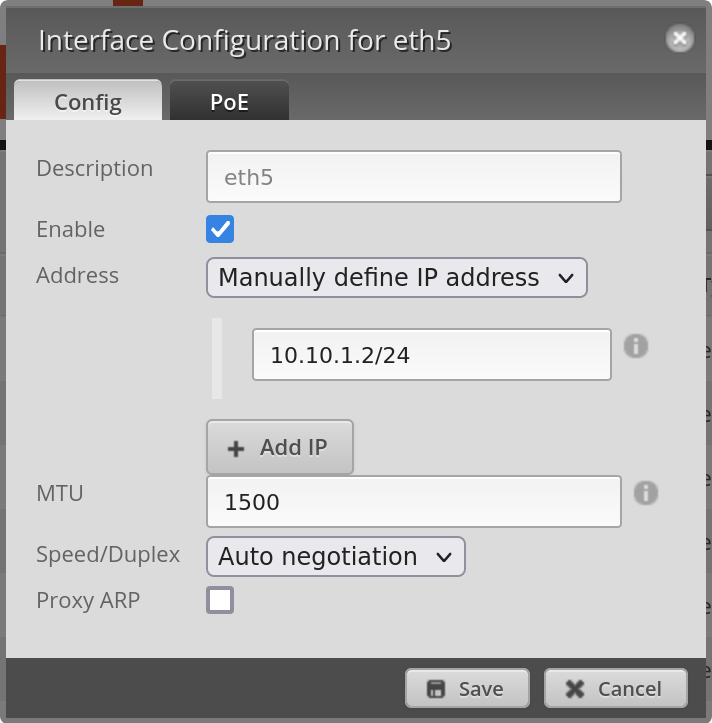Switch to the PoE tab
Screen dimensions: 712x723
(229, 102)
